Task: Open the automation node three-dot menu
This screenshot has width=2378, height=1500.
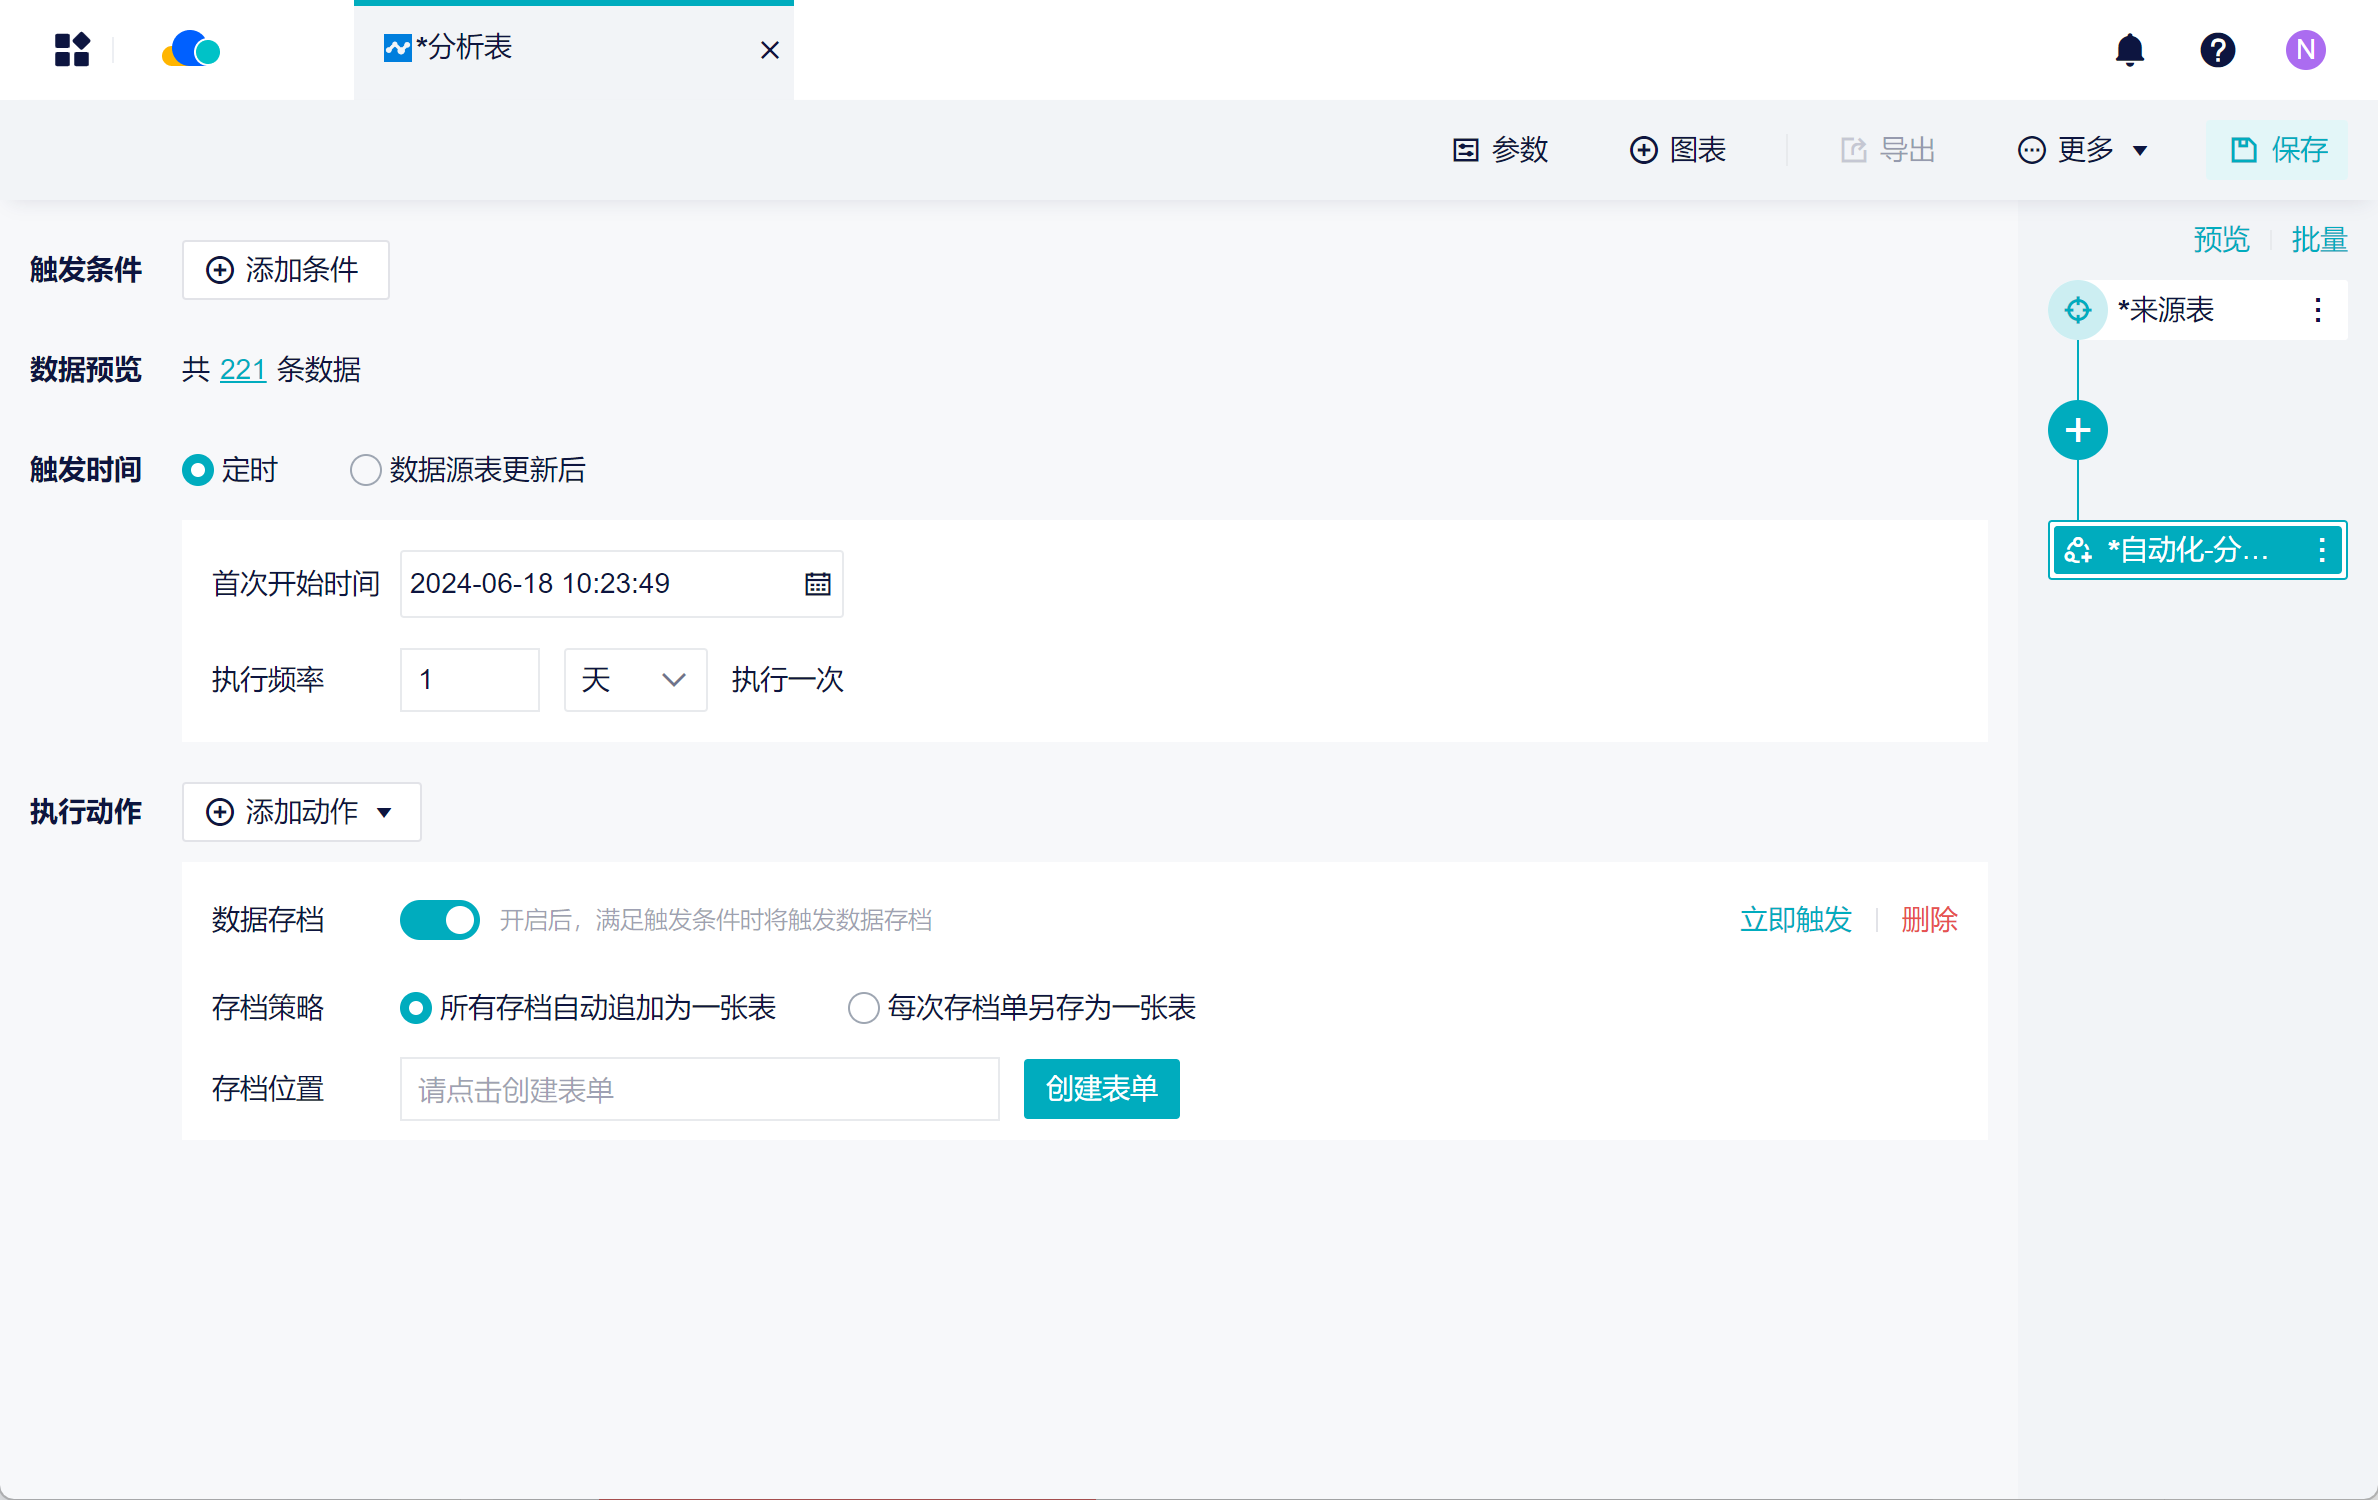Action: pos(2321,550)
